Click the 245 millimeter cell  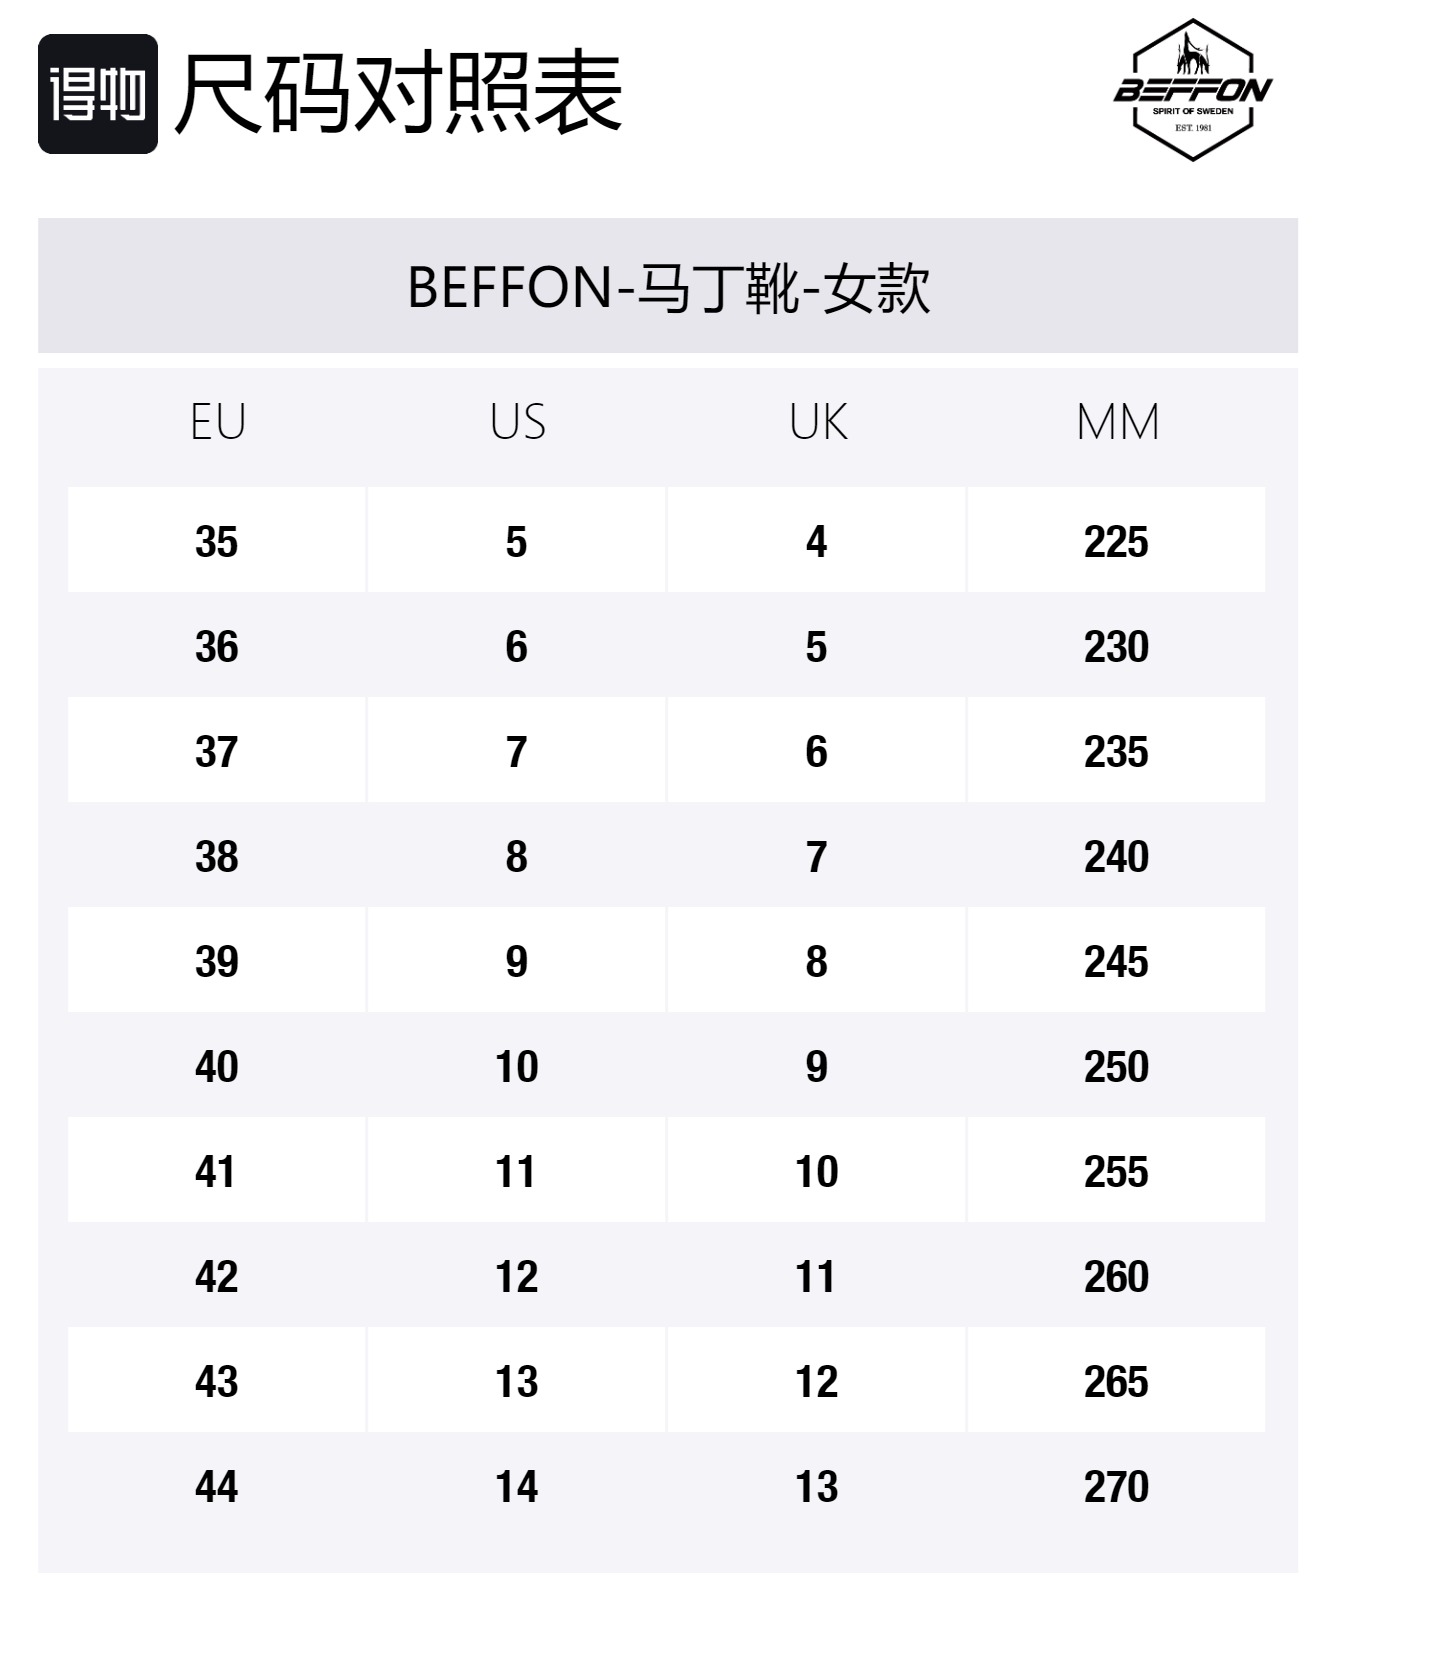(1116, 961)
